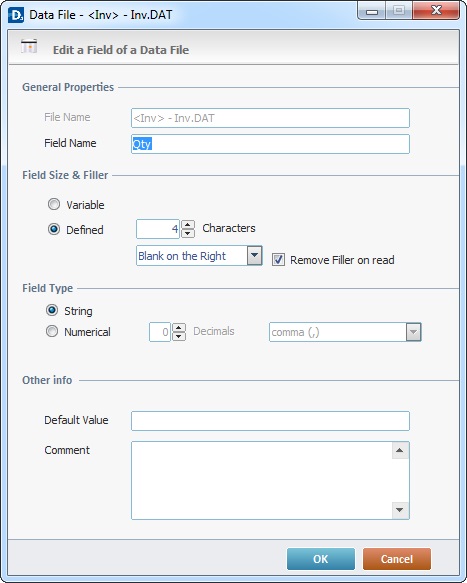This screenshot has width=467, height=583.
Task: Click inside the Comment text area
Action: click(x=262, y=480)
